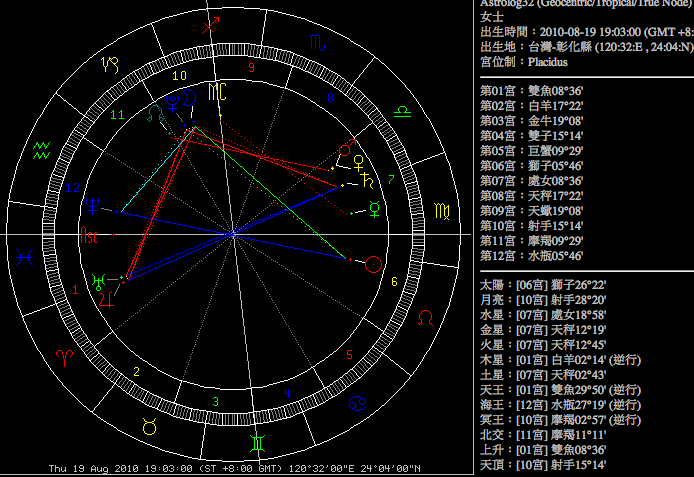Click the 太陽 獅子26°22' position line

coord(544,285)
